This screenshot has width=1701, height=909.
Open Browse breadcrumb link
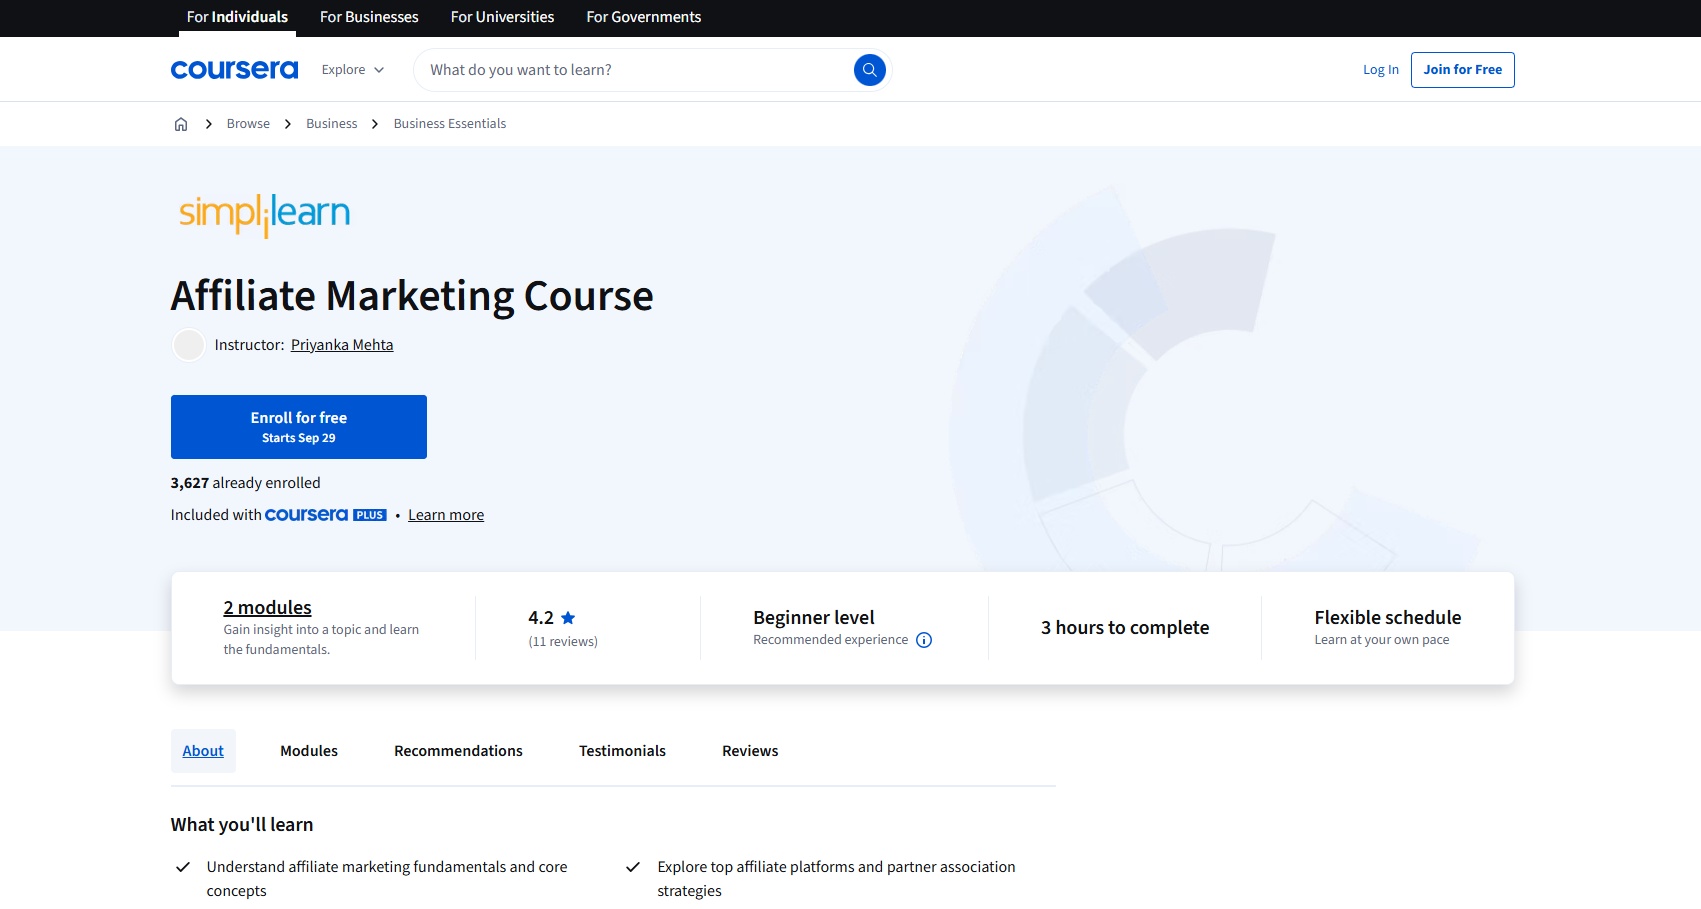[x=248, y=124]
